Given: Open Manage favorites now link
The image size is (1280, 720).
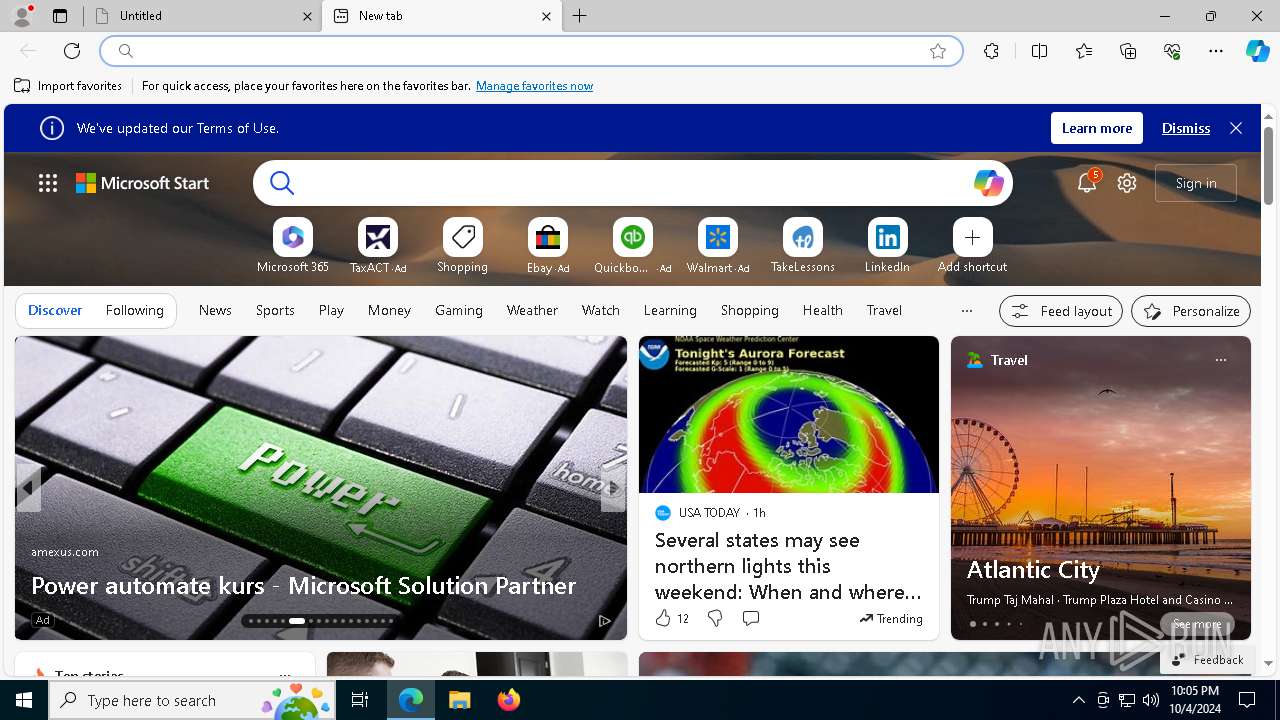Looking at the screenshot, I should tap(534, 86).
